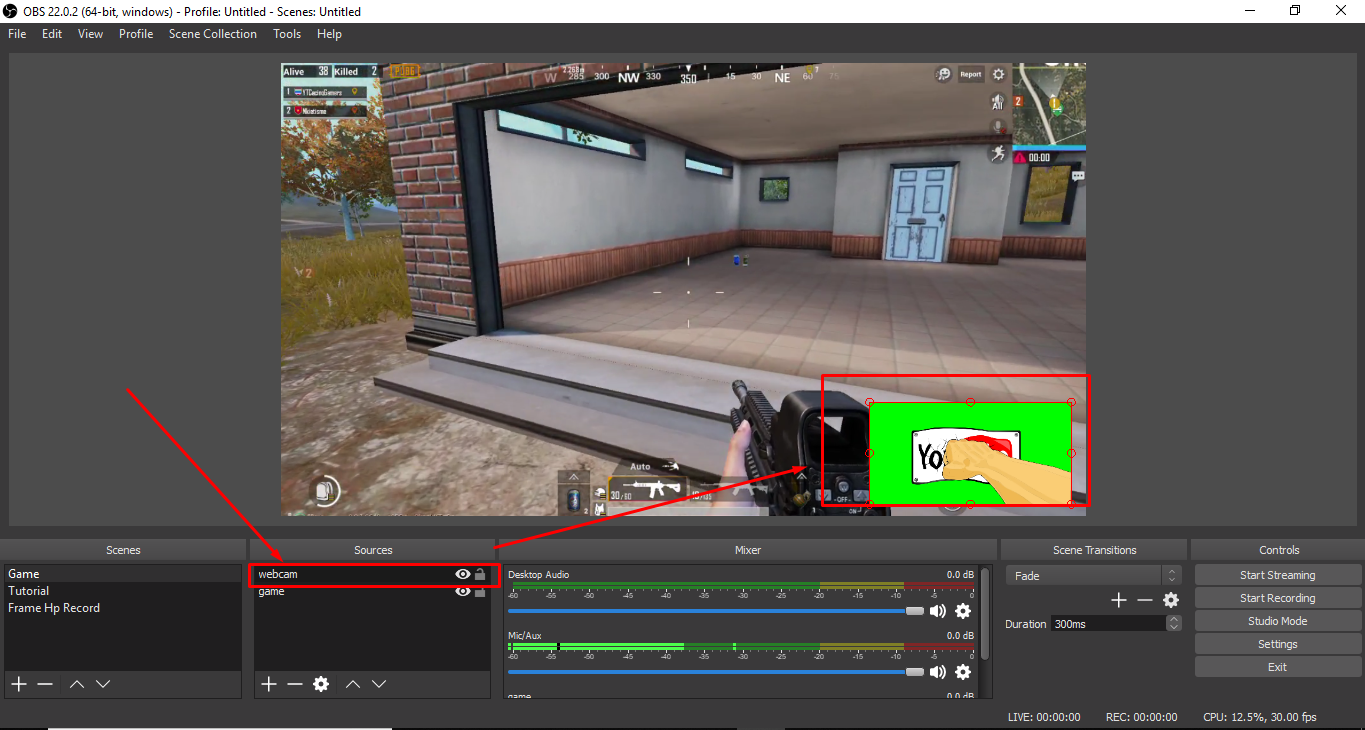Mute Desktop Audio speaker icon
Image resolution: width=1365 pixels, height=730 pixels.
[938, 611]
